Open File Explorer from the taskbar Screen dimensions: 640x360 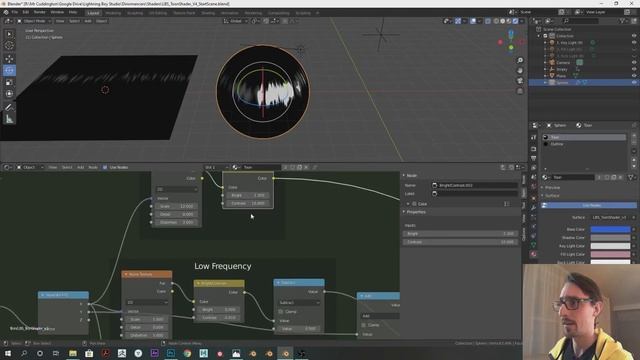coord(73,353)
